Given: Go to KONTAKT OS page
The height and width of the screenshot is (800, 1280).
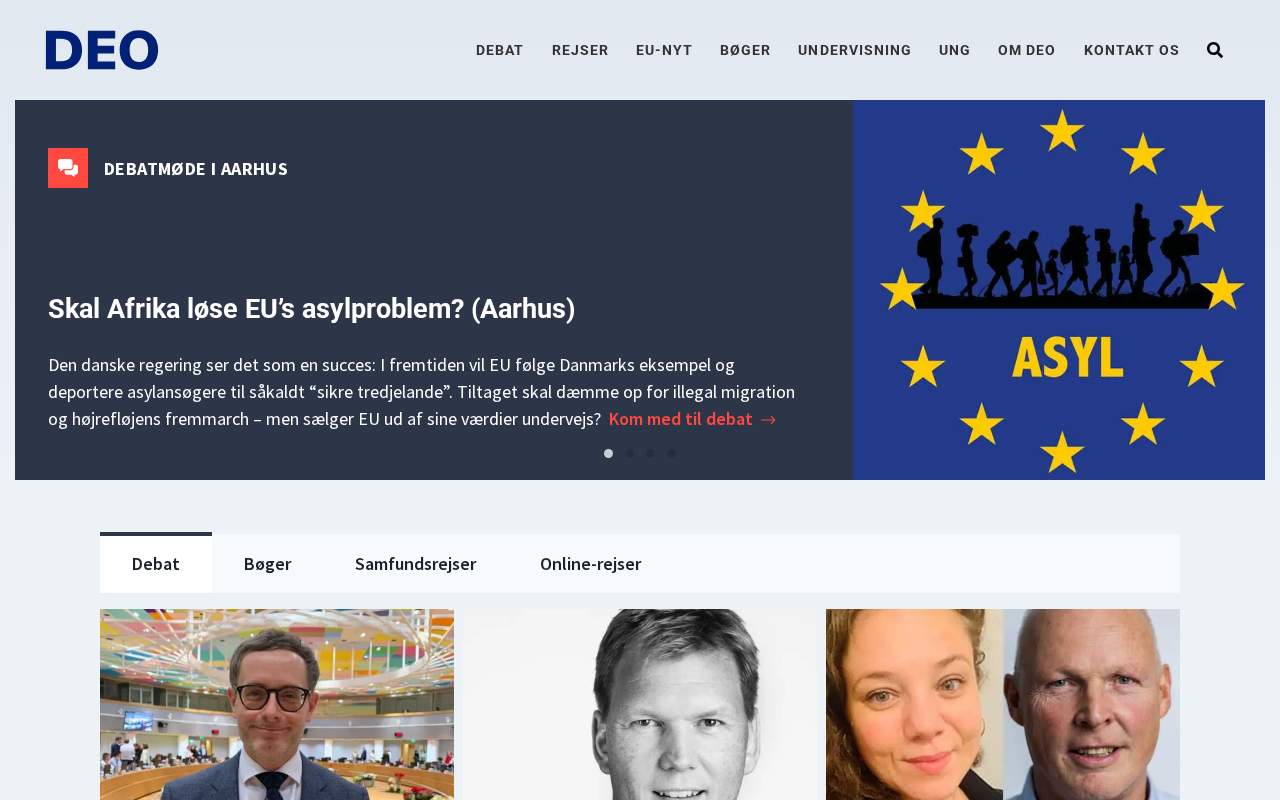Looking at the screenshot, I should point(1131,50).
